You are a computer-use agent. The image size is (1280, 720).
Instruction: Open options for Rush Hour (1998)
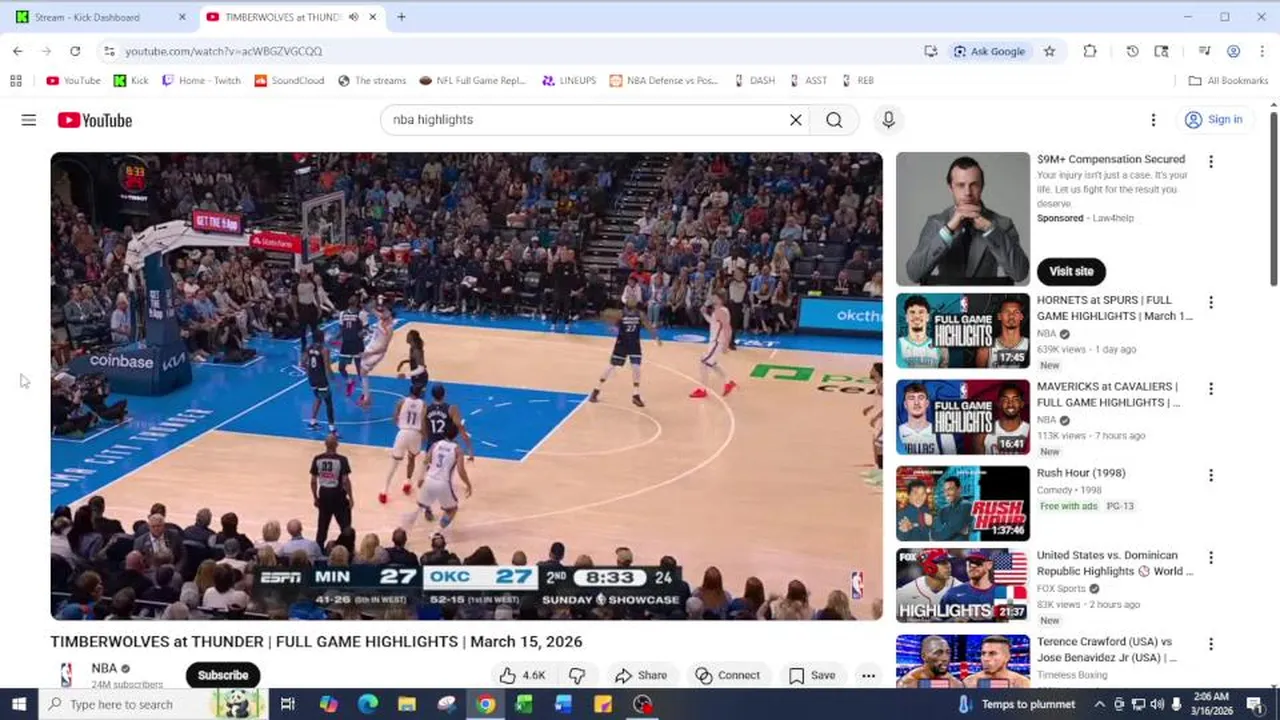(x=1211, y=476)
